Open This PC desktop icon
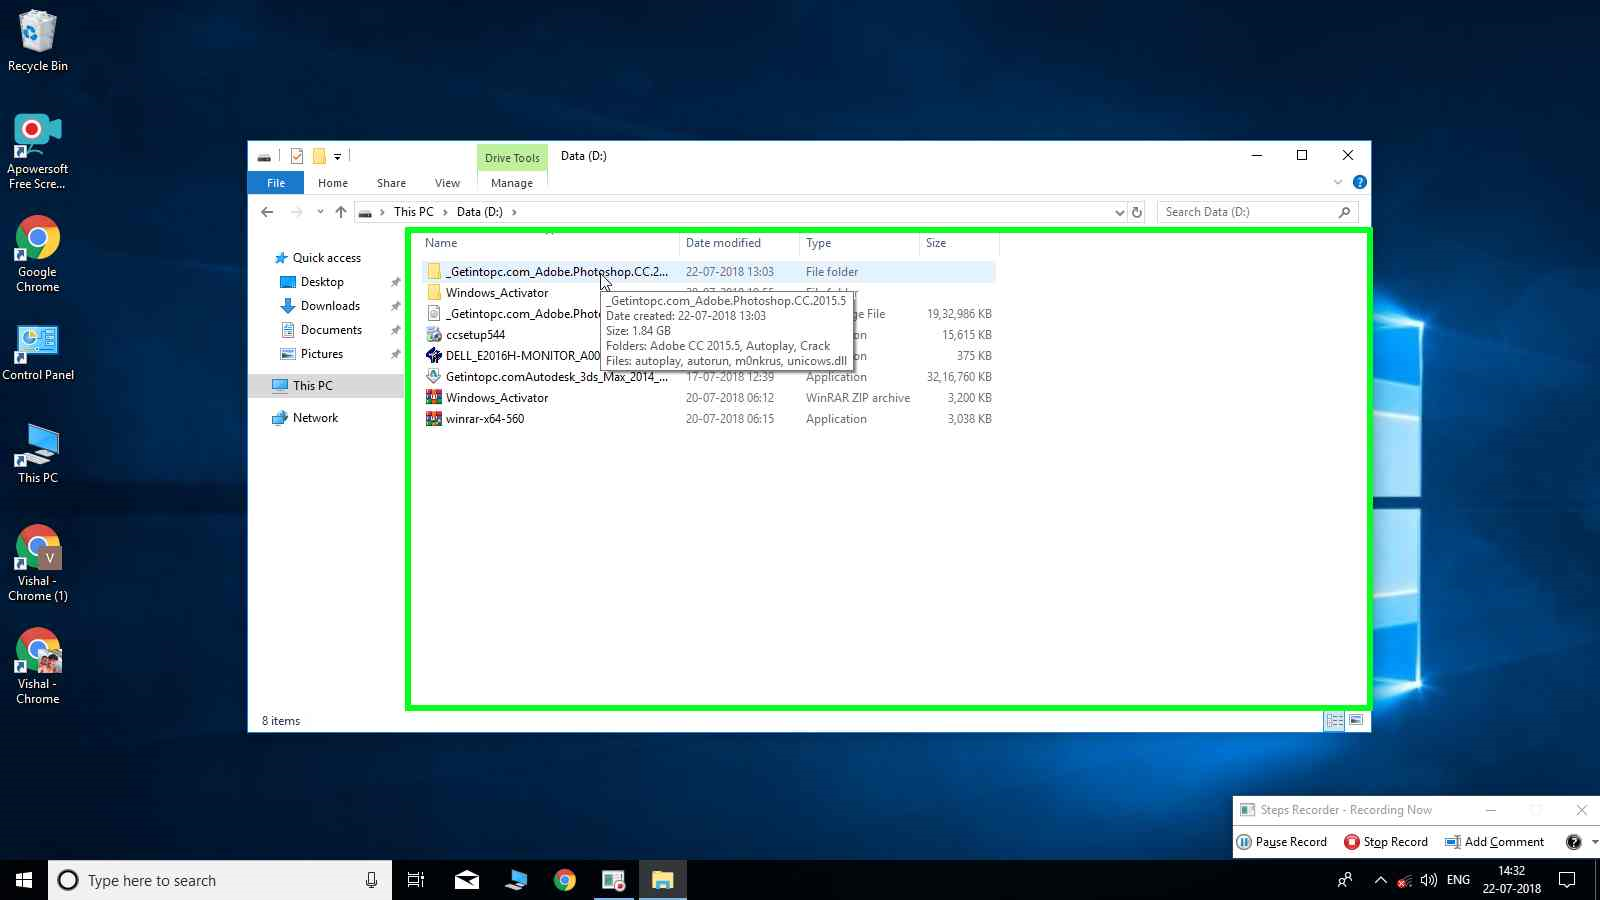Screen dimensions: 1600x900 click(x=38, y=454)
